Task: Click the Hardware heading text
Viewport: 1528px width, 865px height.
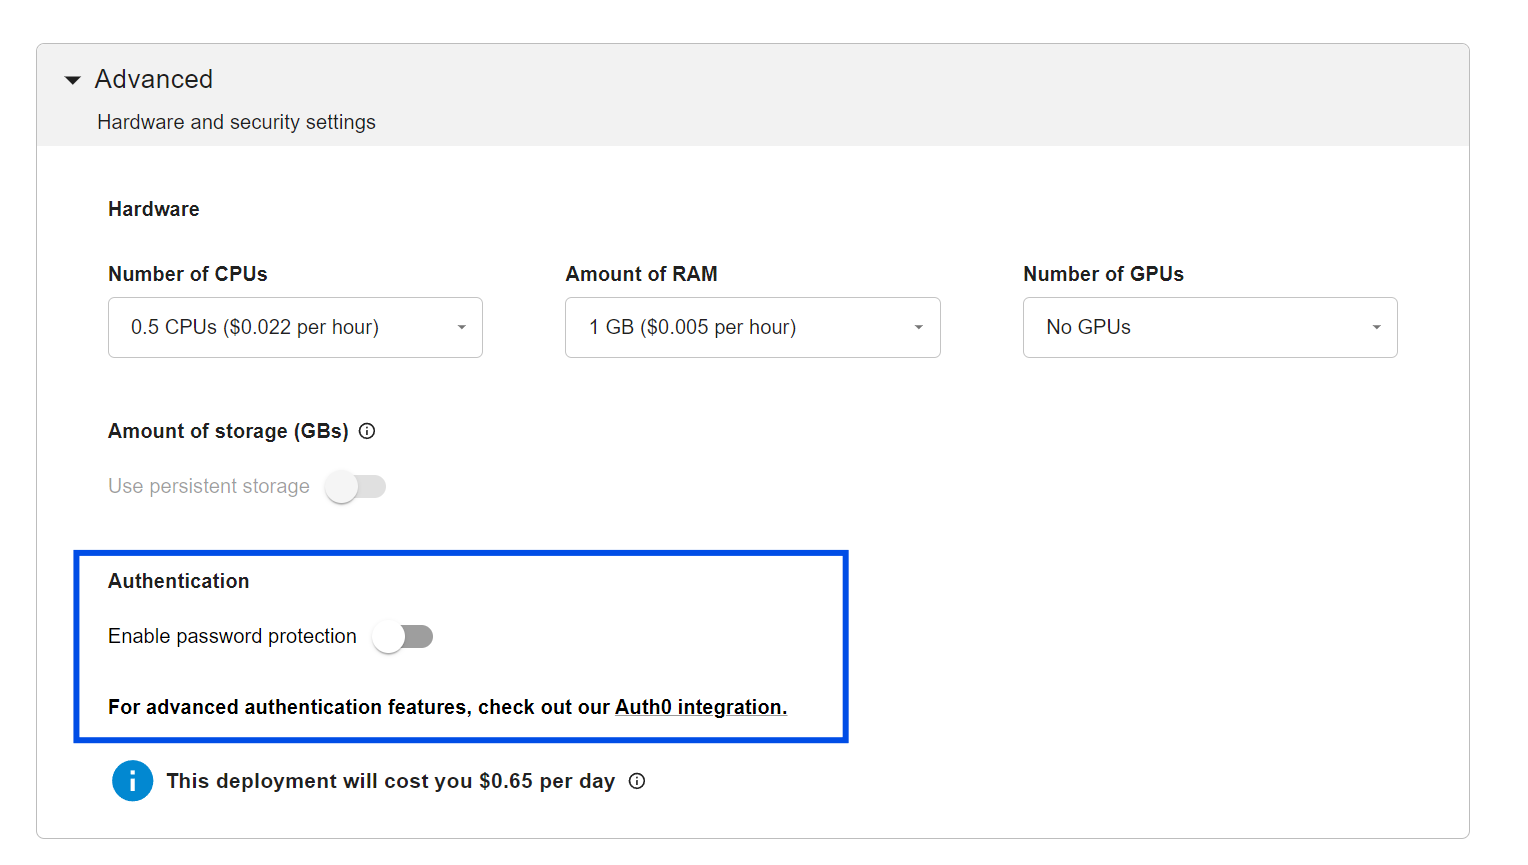Action: pyautogui.click(x=154, y=209)
